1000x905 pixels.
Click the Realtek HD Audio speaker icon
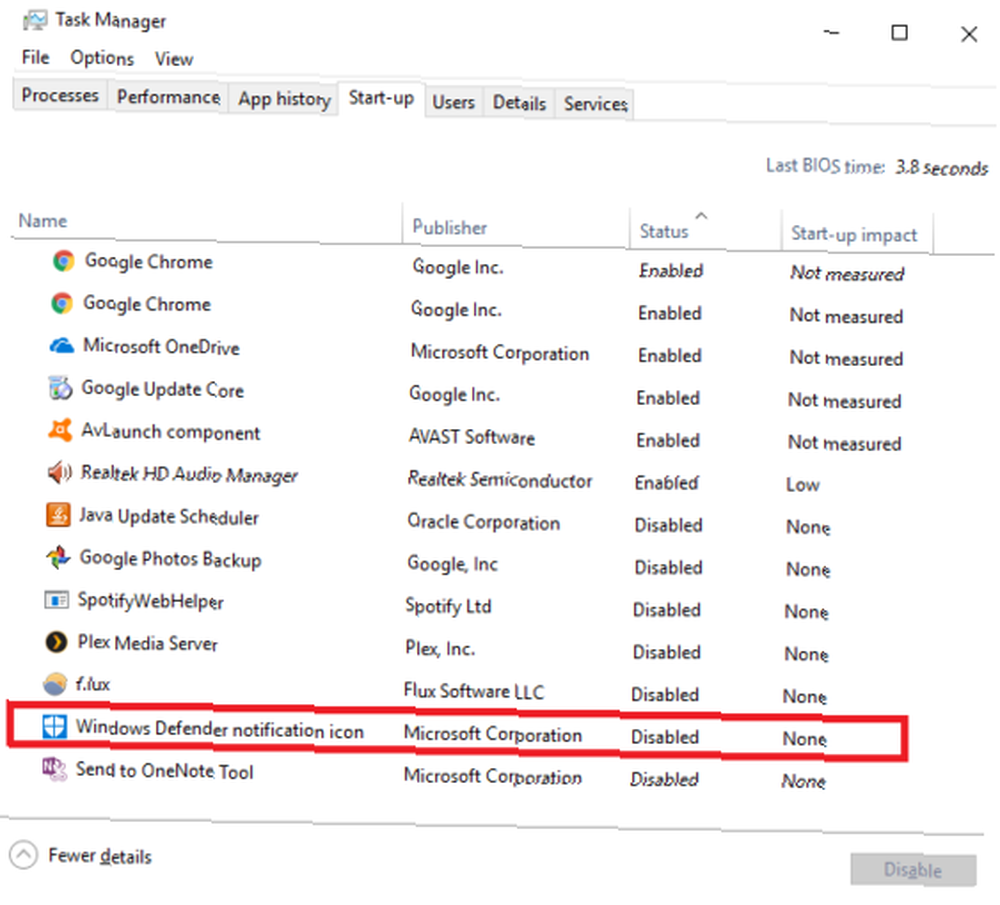(x=59, y=473)
